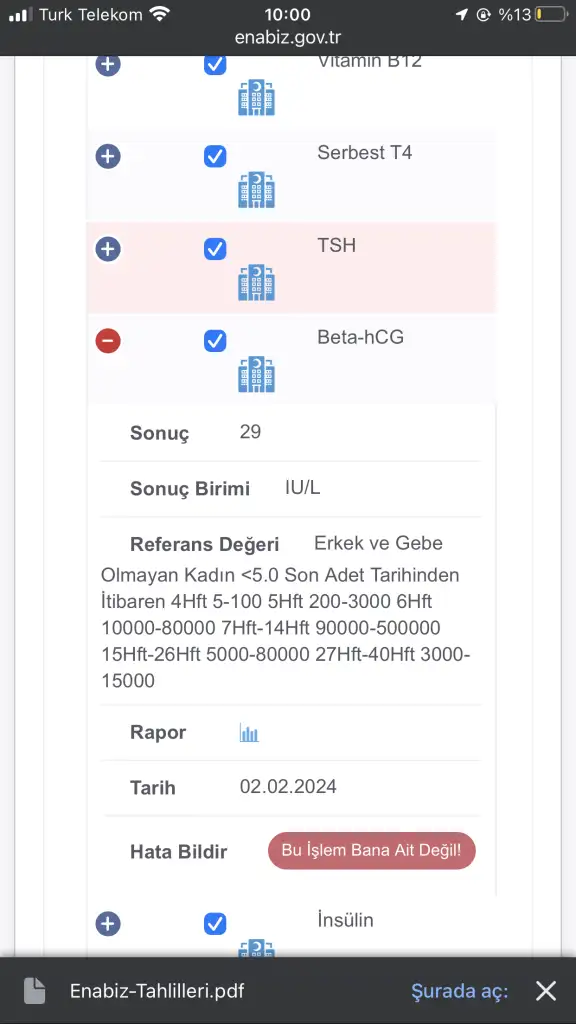
Task: Tap the enabiz.gov.tr address bar
Action: pyautogui.click(x=288, y=37)
